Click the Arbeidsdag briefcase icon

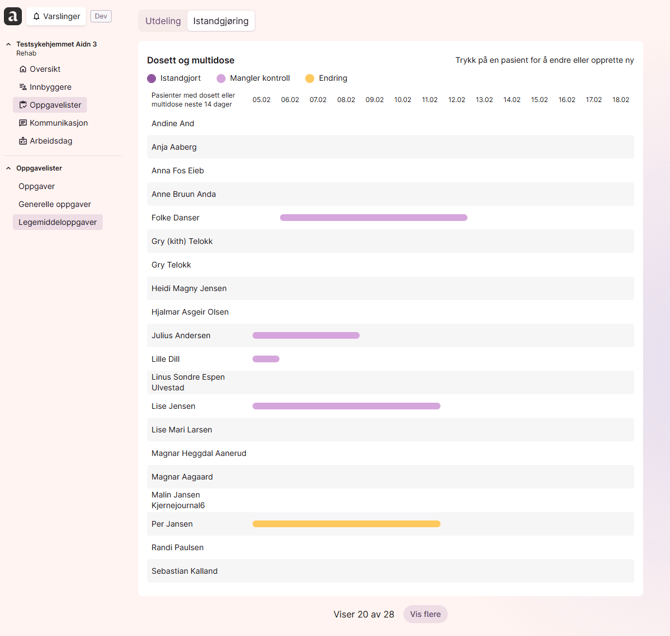coord(23,141)
